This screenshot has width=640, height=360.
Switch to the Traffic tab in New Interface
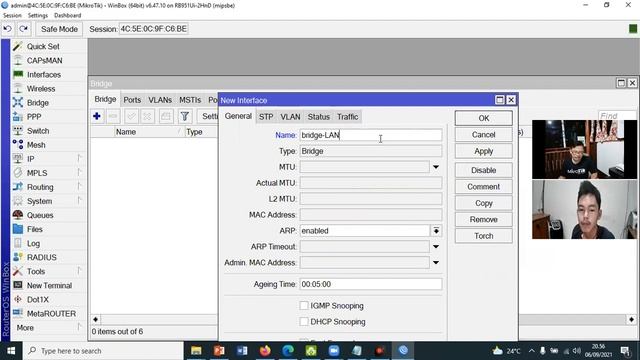(347, 117)
